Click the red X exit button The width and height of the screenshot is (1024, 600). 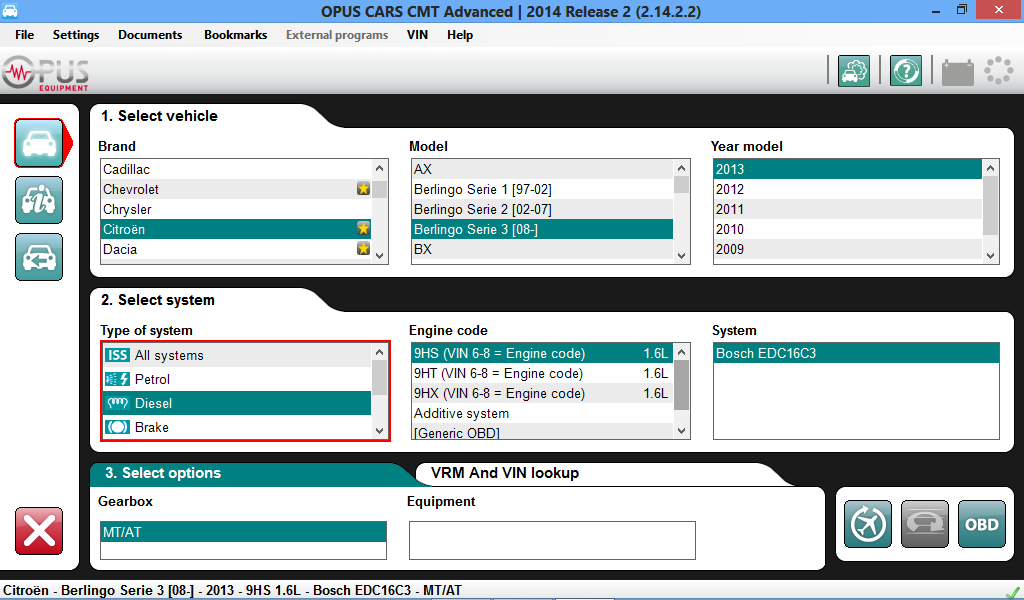point(39,531)
